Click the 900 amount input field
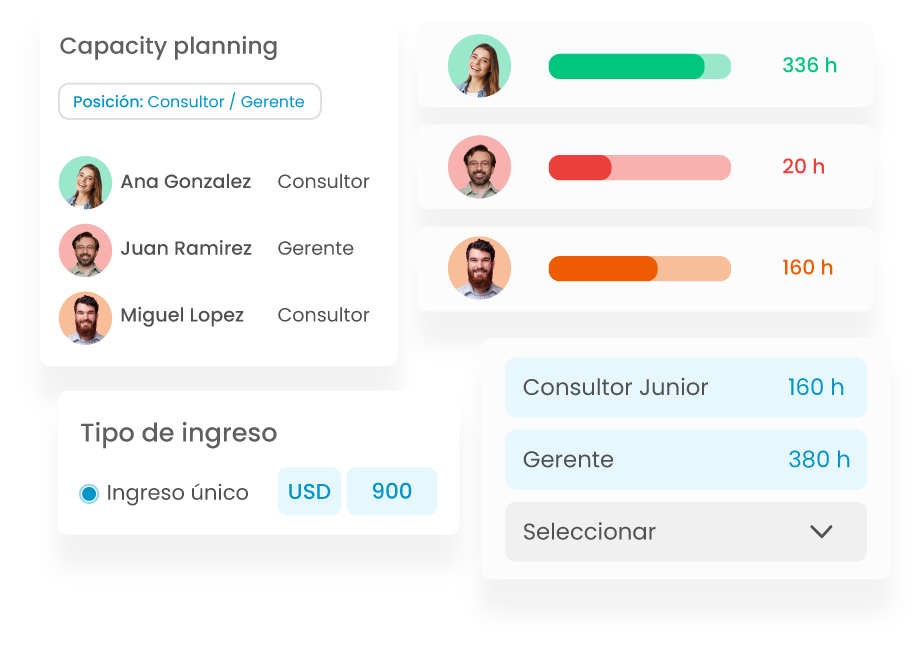This screenshot has width=924, height=646. [x=392, y=492]
